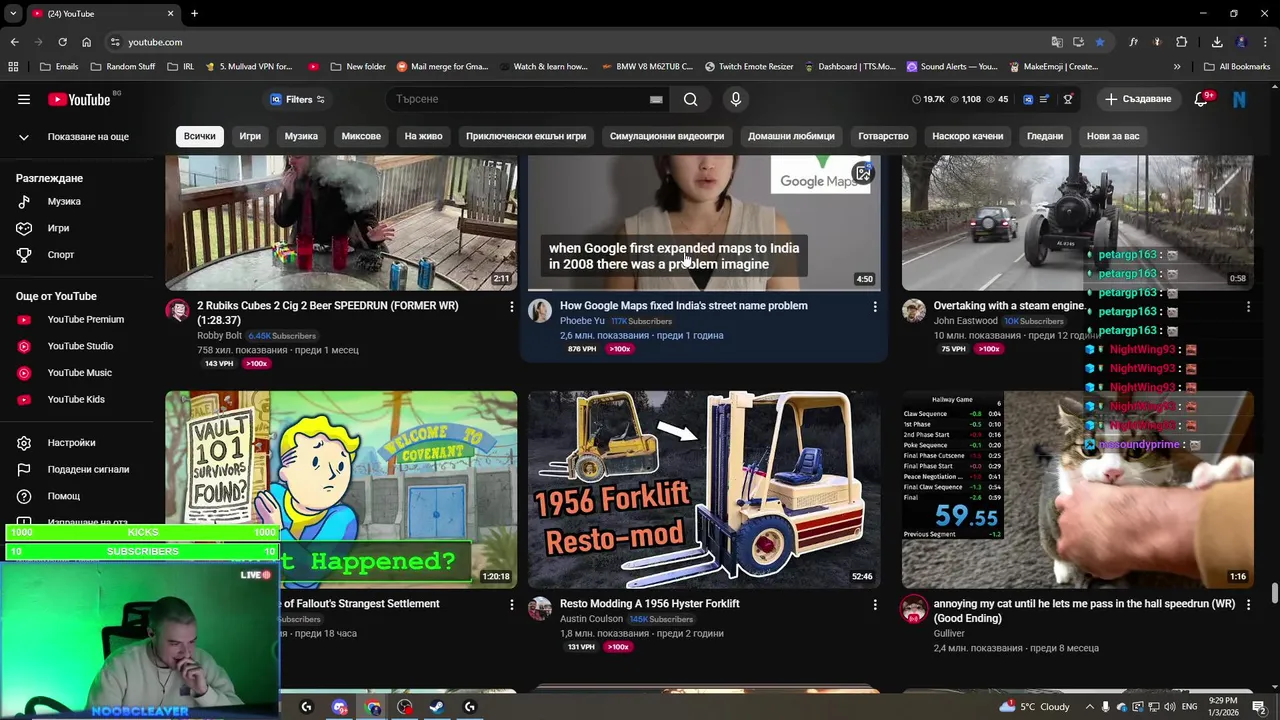This screenshot has width=1280, height=720.
Task: Open YouTube Studio in the sidebar
Action: coord(80,346)
